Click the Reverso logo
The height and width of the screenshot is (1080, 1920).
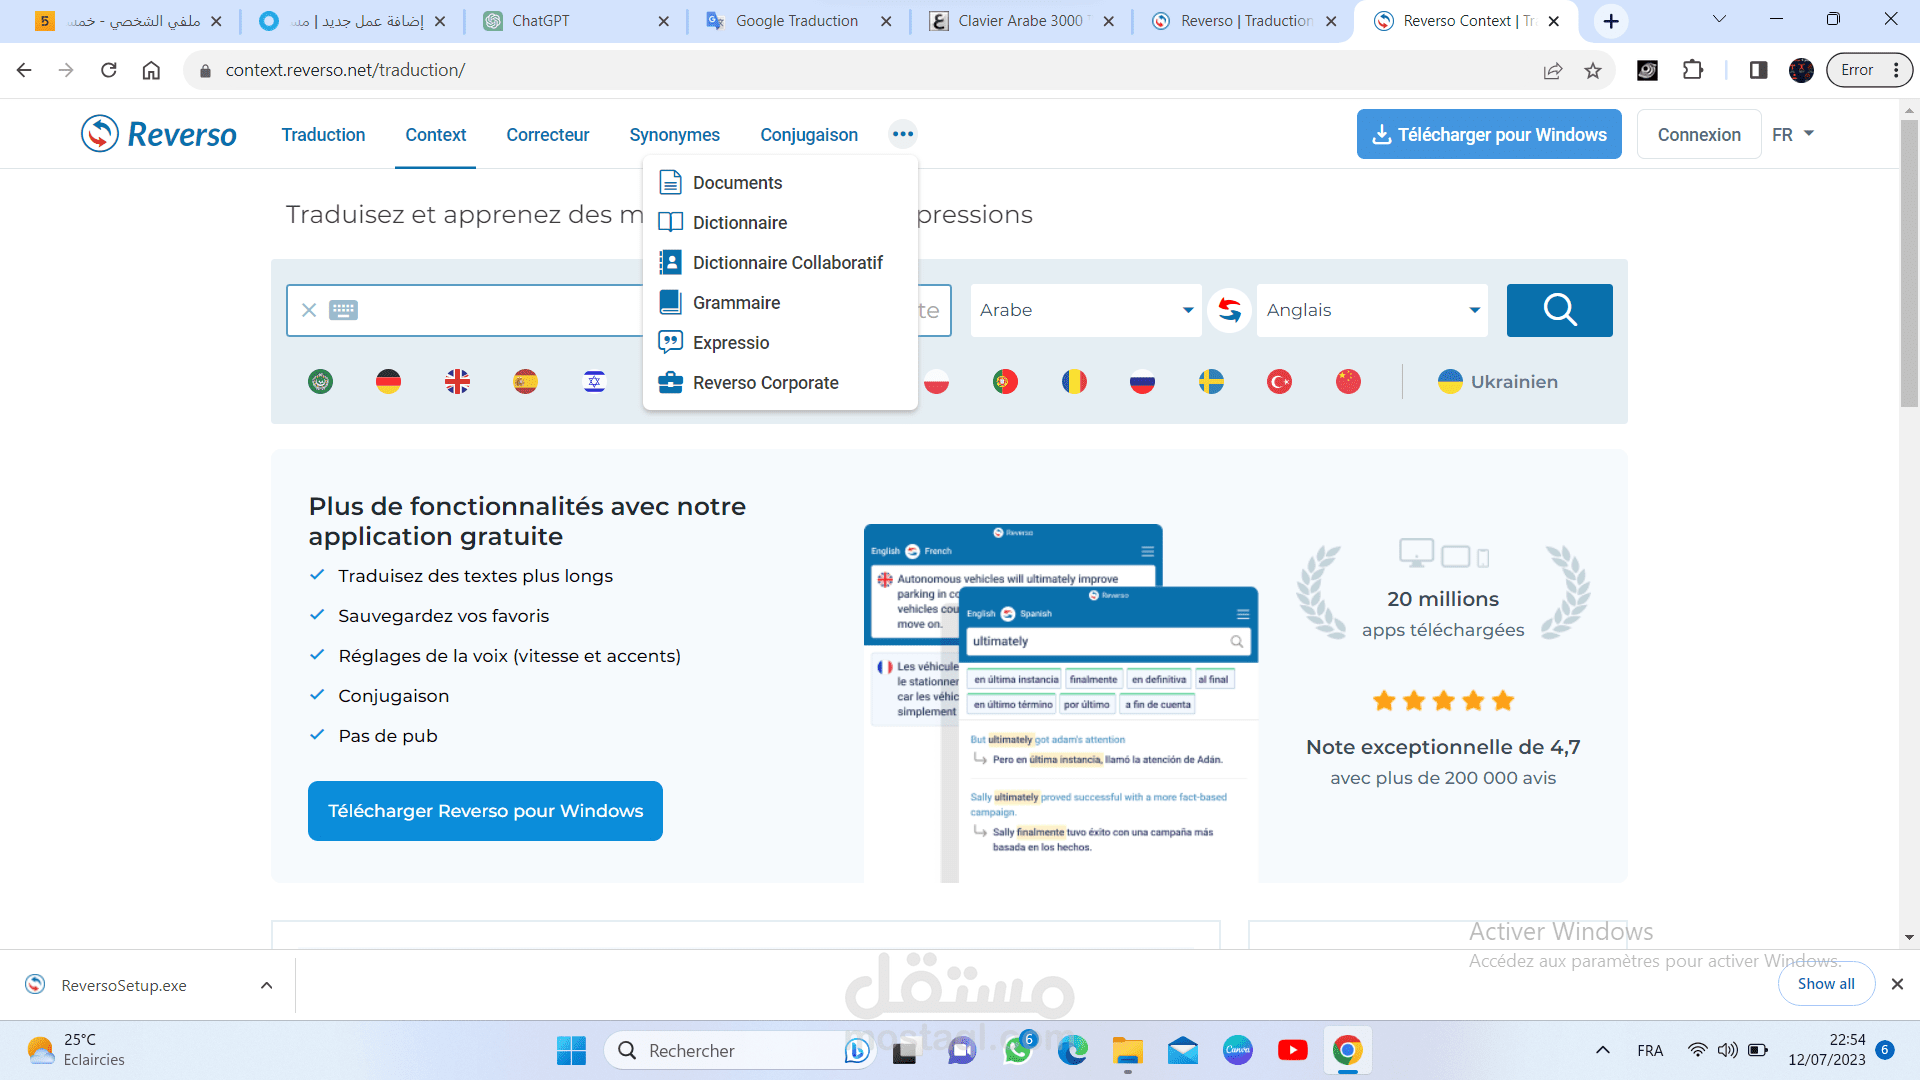pyautogui.click(x=159, y=134)
